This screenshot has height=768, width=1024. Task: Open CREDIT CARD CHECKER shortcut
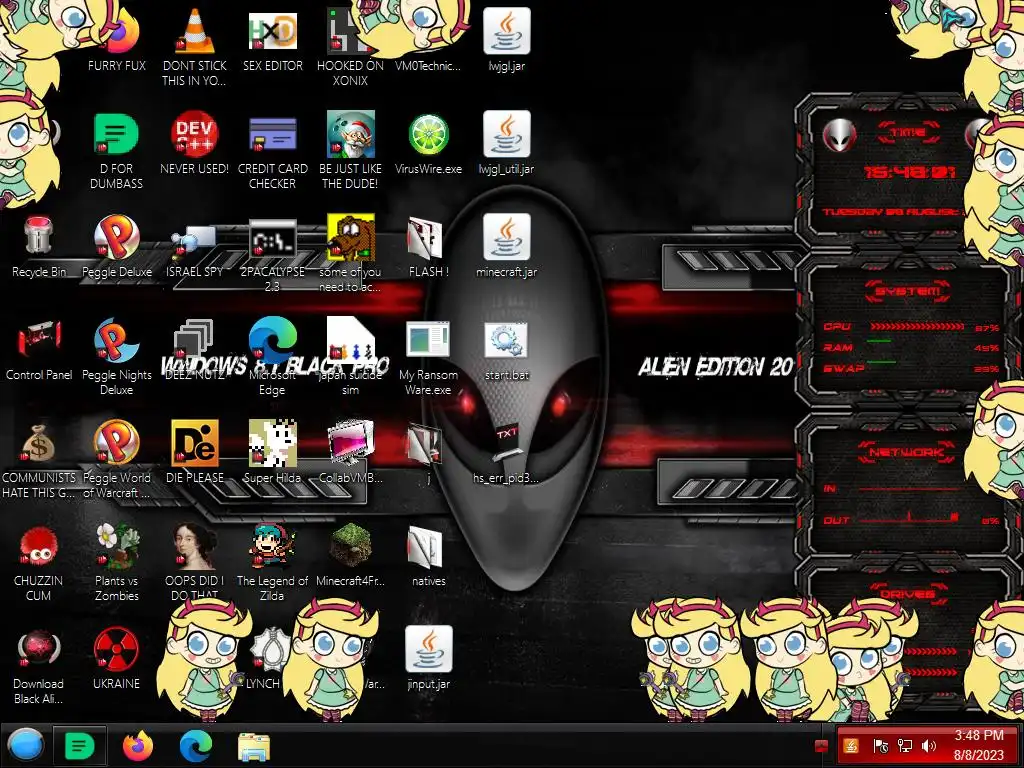(272, 135)
